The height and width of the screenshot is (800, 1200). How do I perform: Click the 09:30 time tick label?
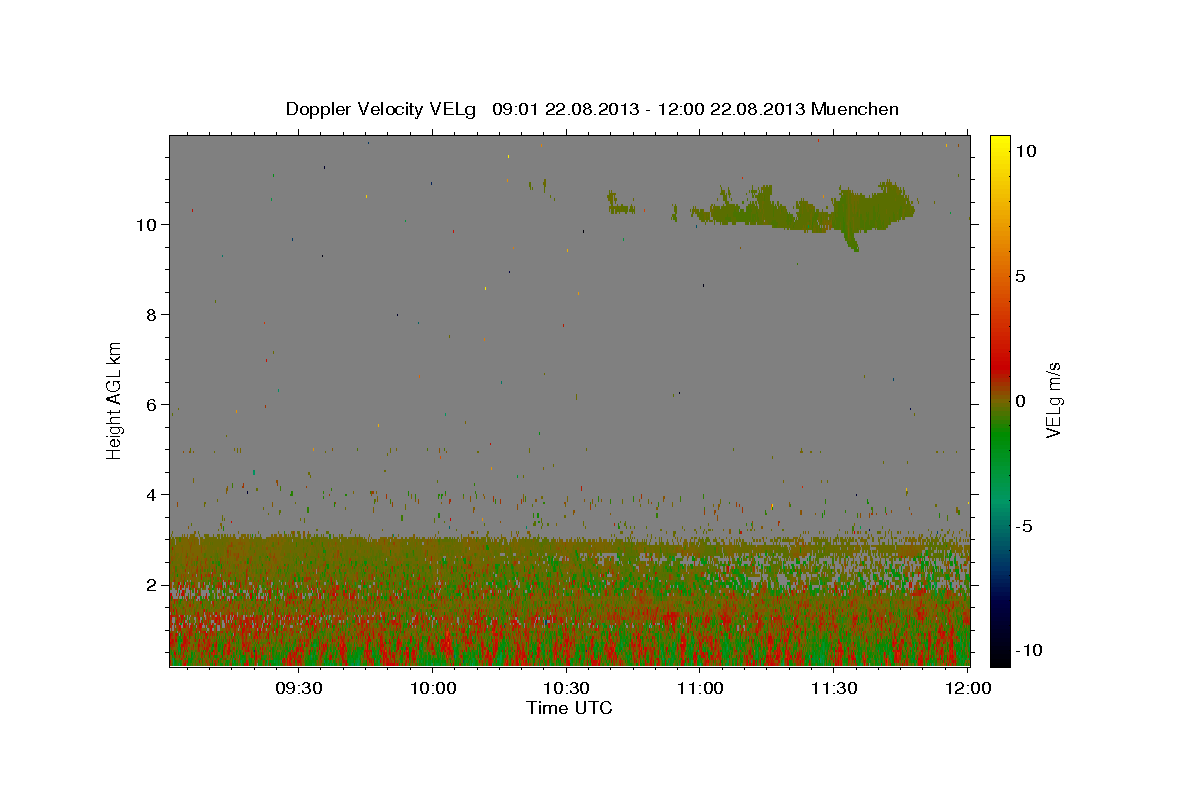click(299, 688)
